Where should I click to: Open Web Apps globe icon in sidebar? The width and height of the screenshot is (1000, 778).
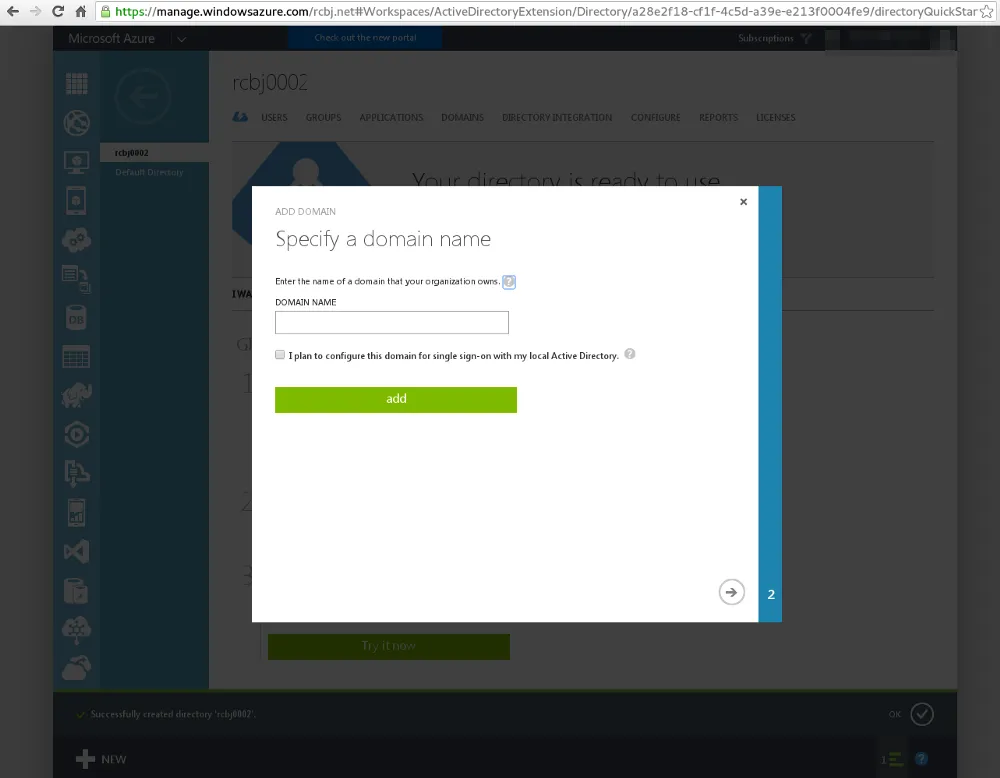[x=77, y=123]
